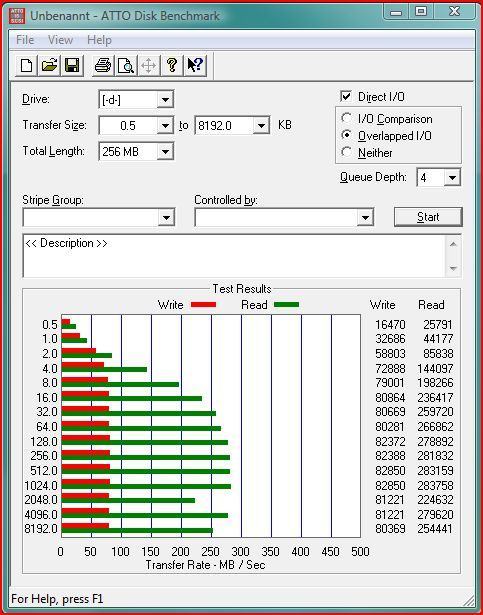The image size is (483, 615).
Task: Click read value 144097 in 4.0 row
Action: click(x=435, y=369)
